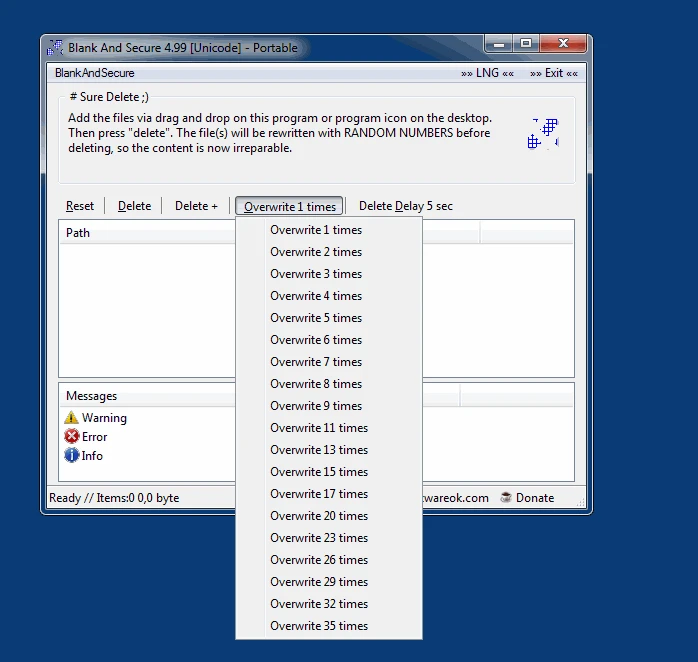Click the Reset button

coord(80,206)
